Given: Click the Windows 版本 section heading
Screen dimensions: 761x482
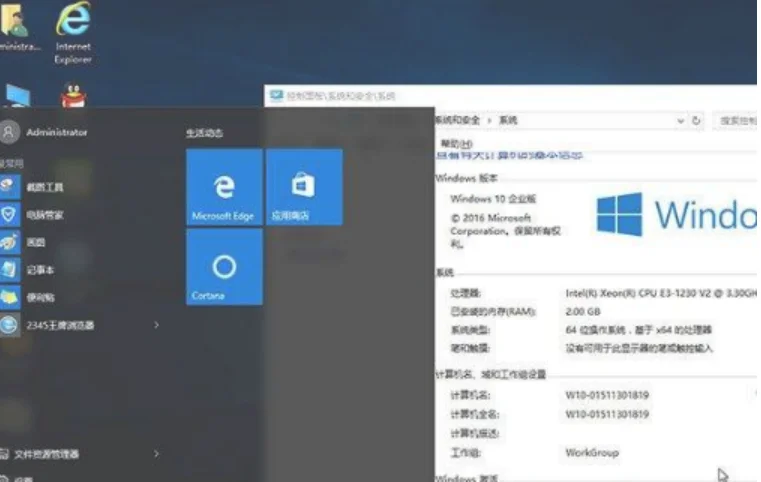Looking at the screenshot, I should pyautogui.click(x=466, y=178).
